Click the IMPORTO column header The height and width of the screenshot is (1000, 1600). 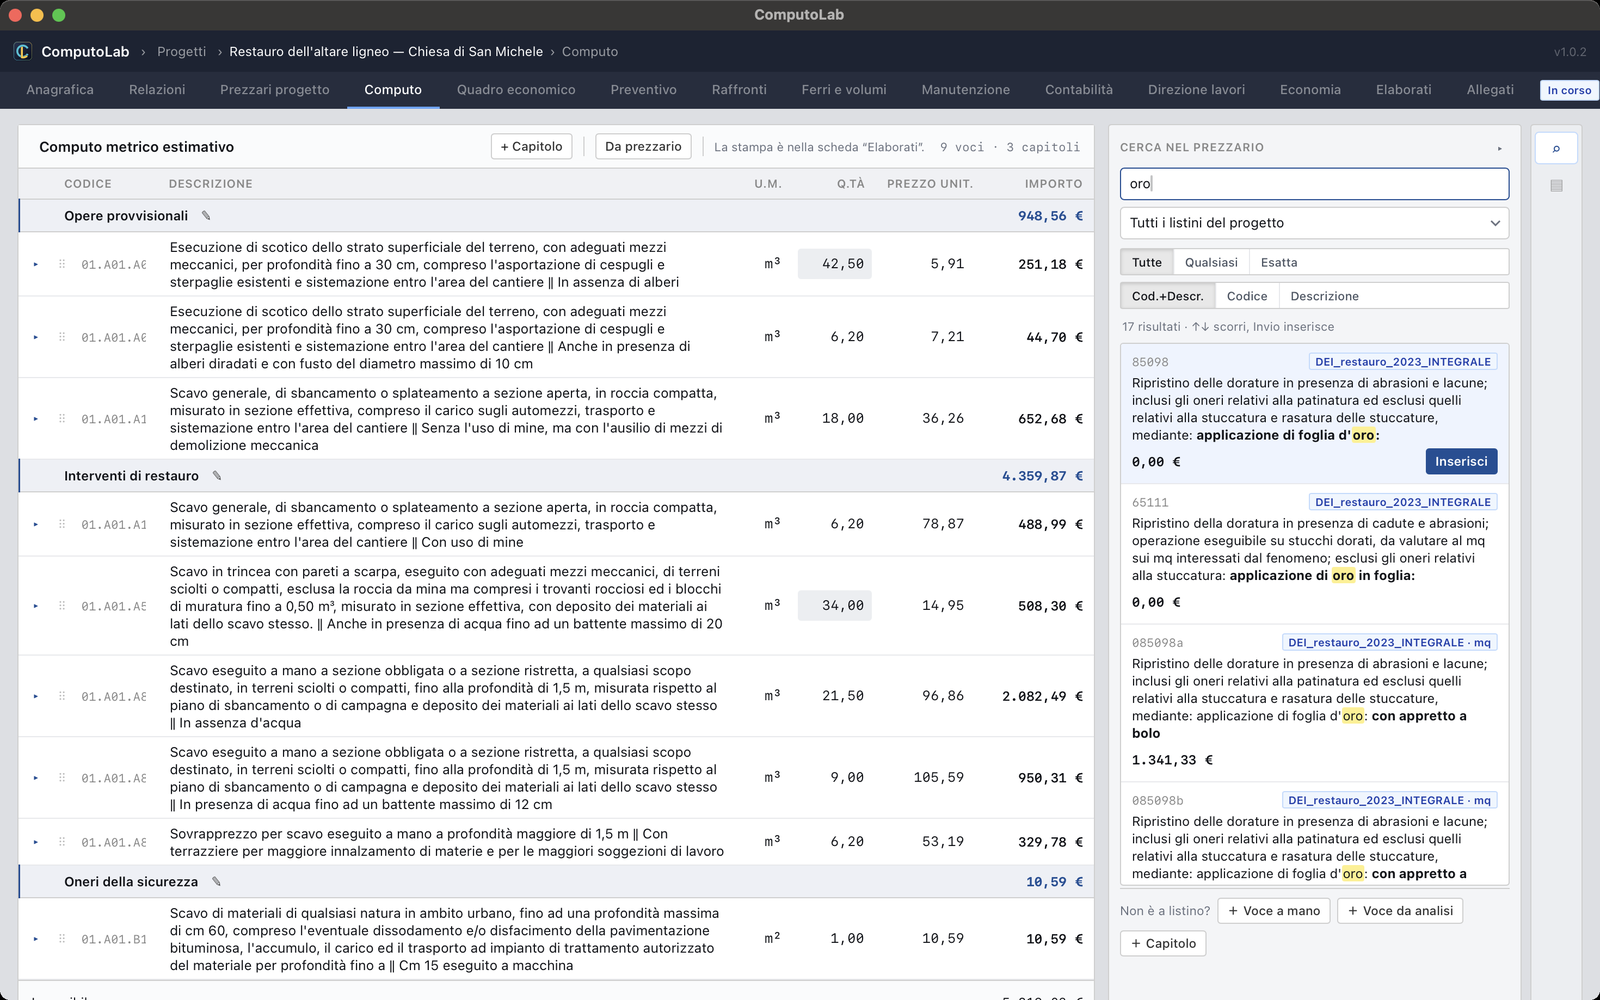(1053, 184)
